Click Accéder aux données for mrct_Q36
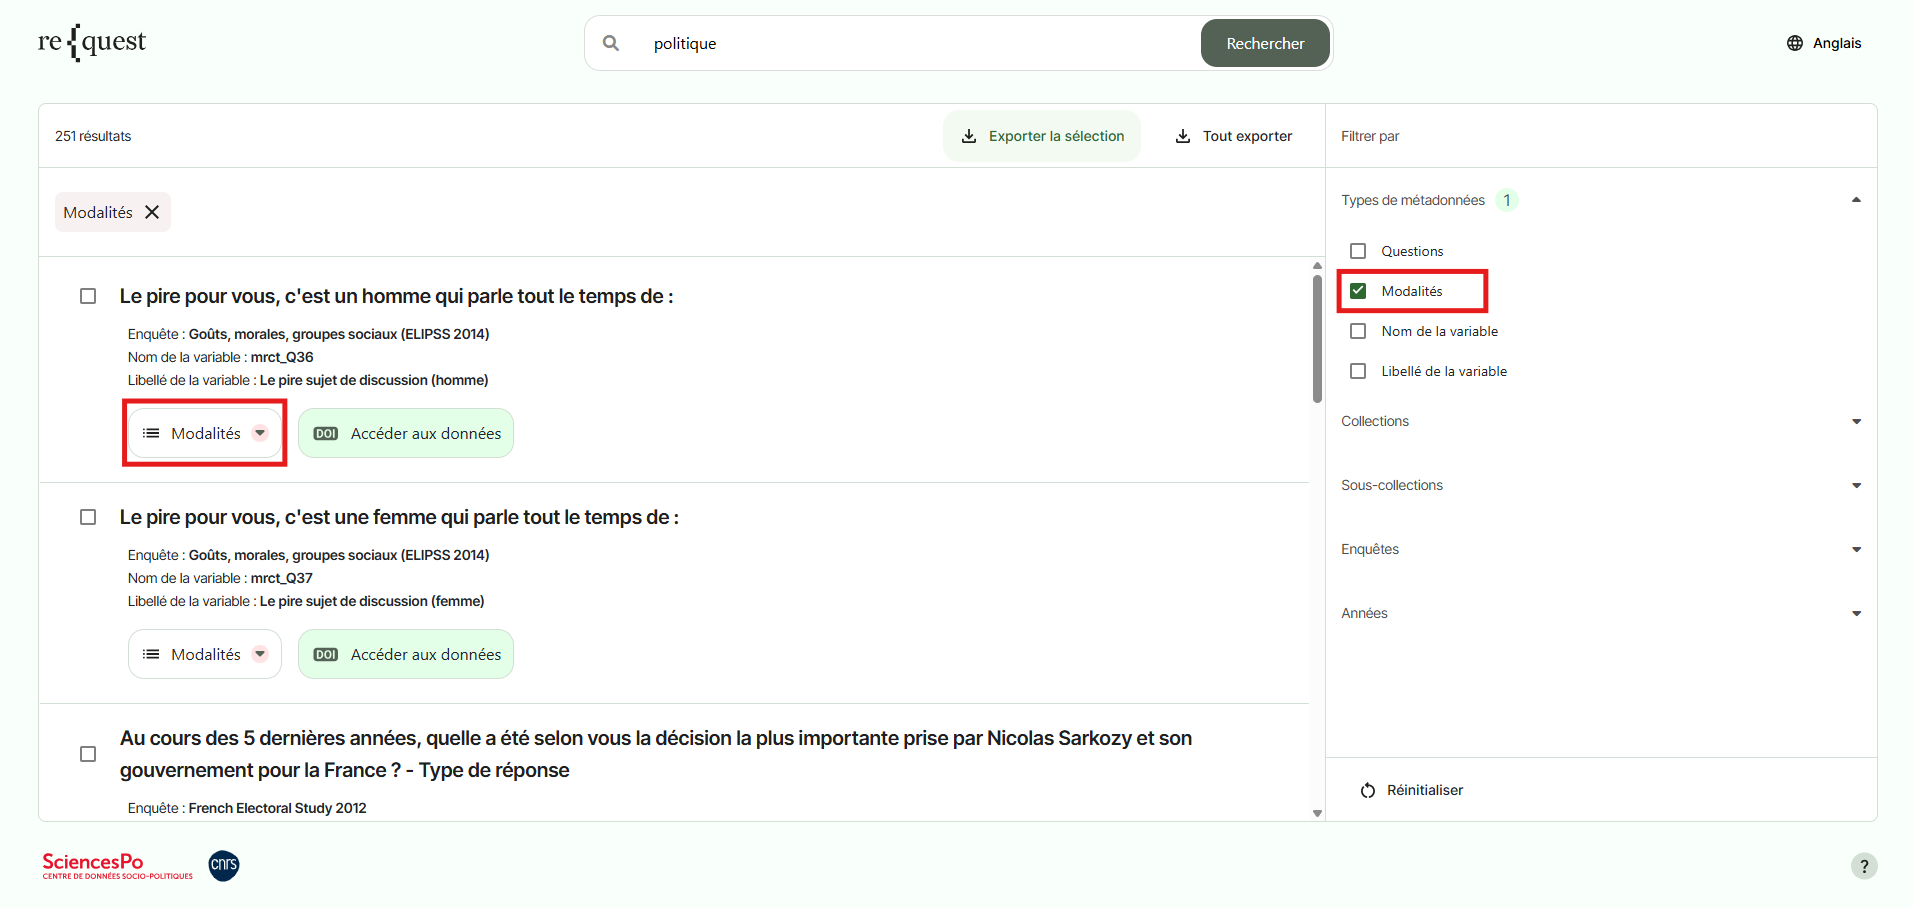This screenshot has width=1913, height=908. 406,433
